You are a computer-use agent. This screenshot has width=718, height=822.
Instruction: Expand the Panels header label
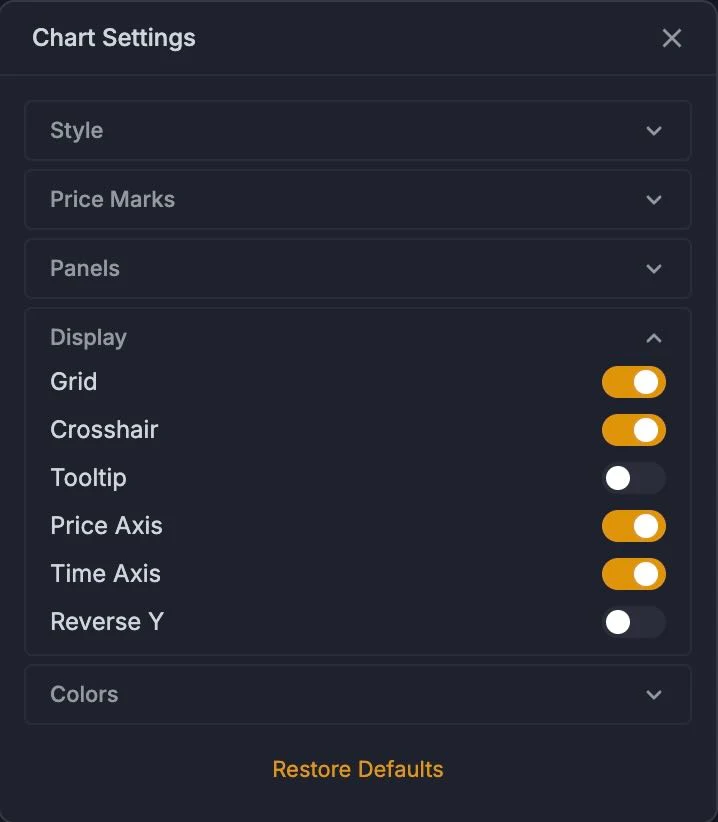(x=85, y=268)
